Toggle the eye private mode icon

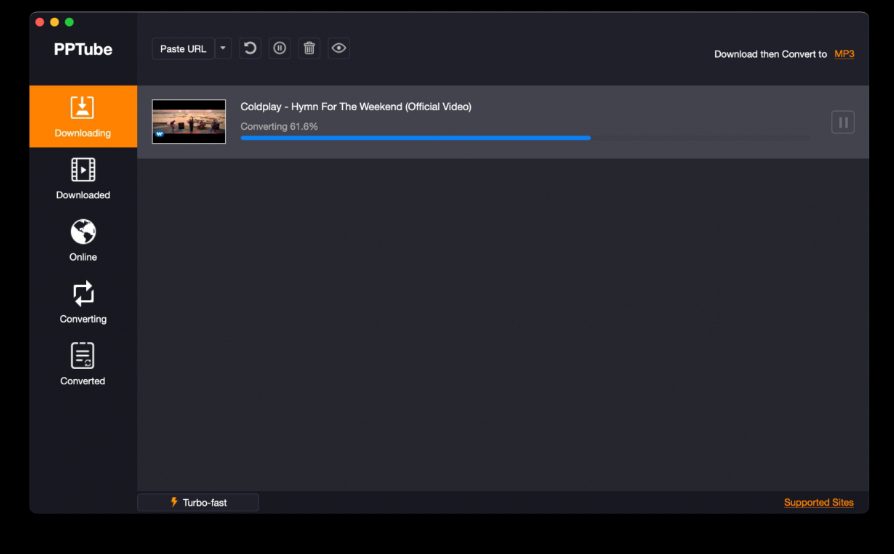pos(339,48)
